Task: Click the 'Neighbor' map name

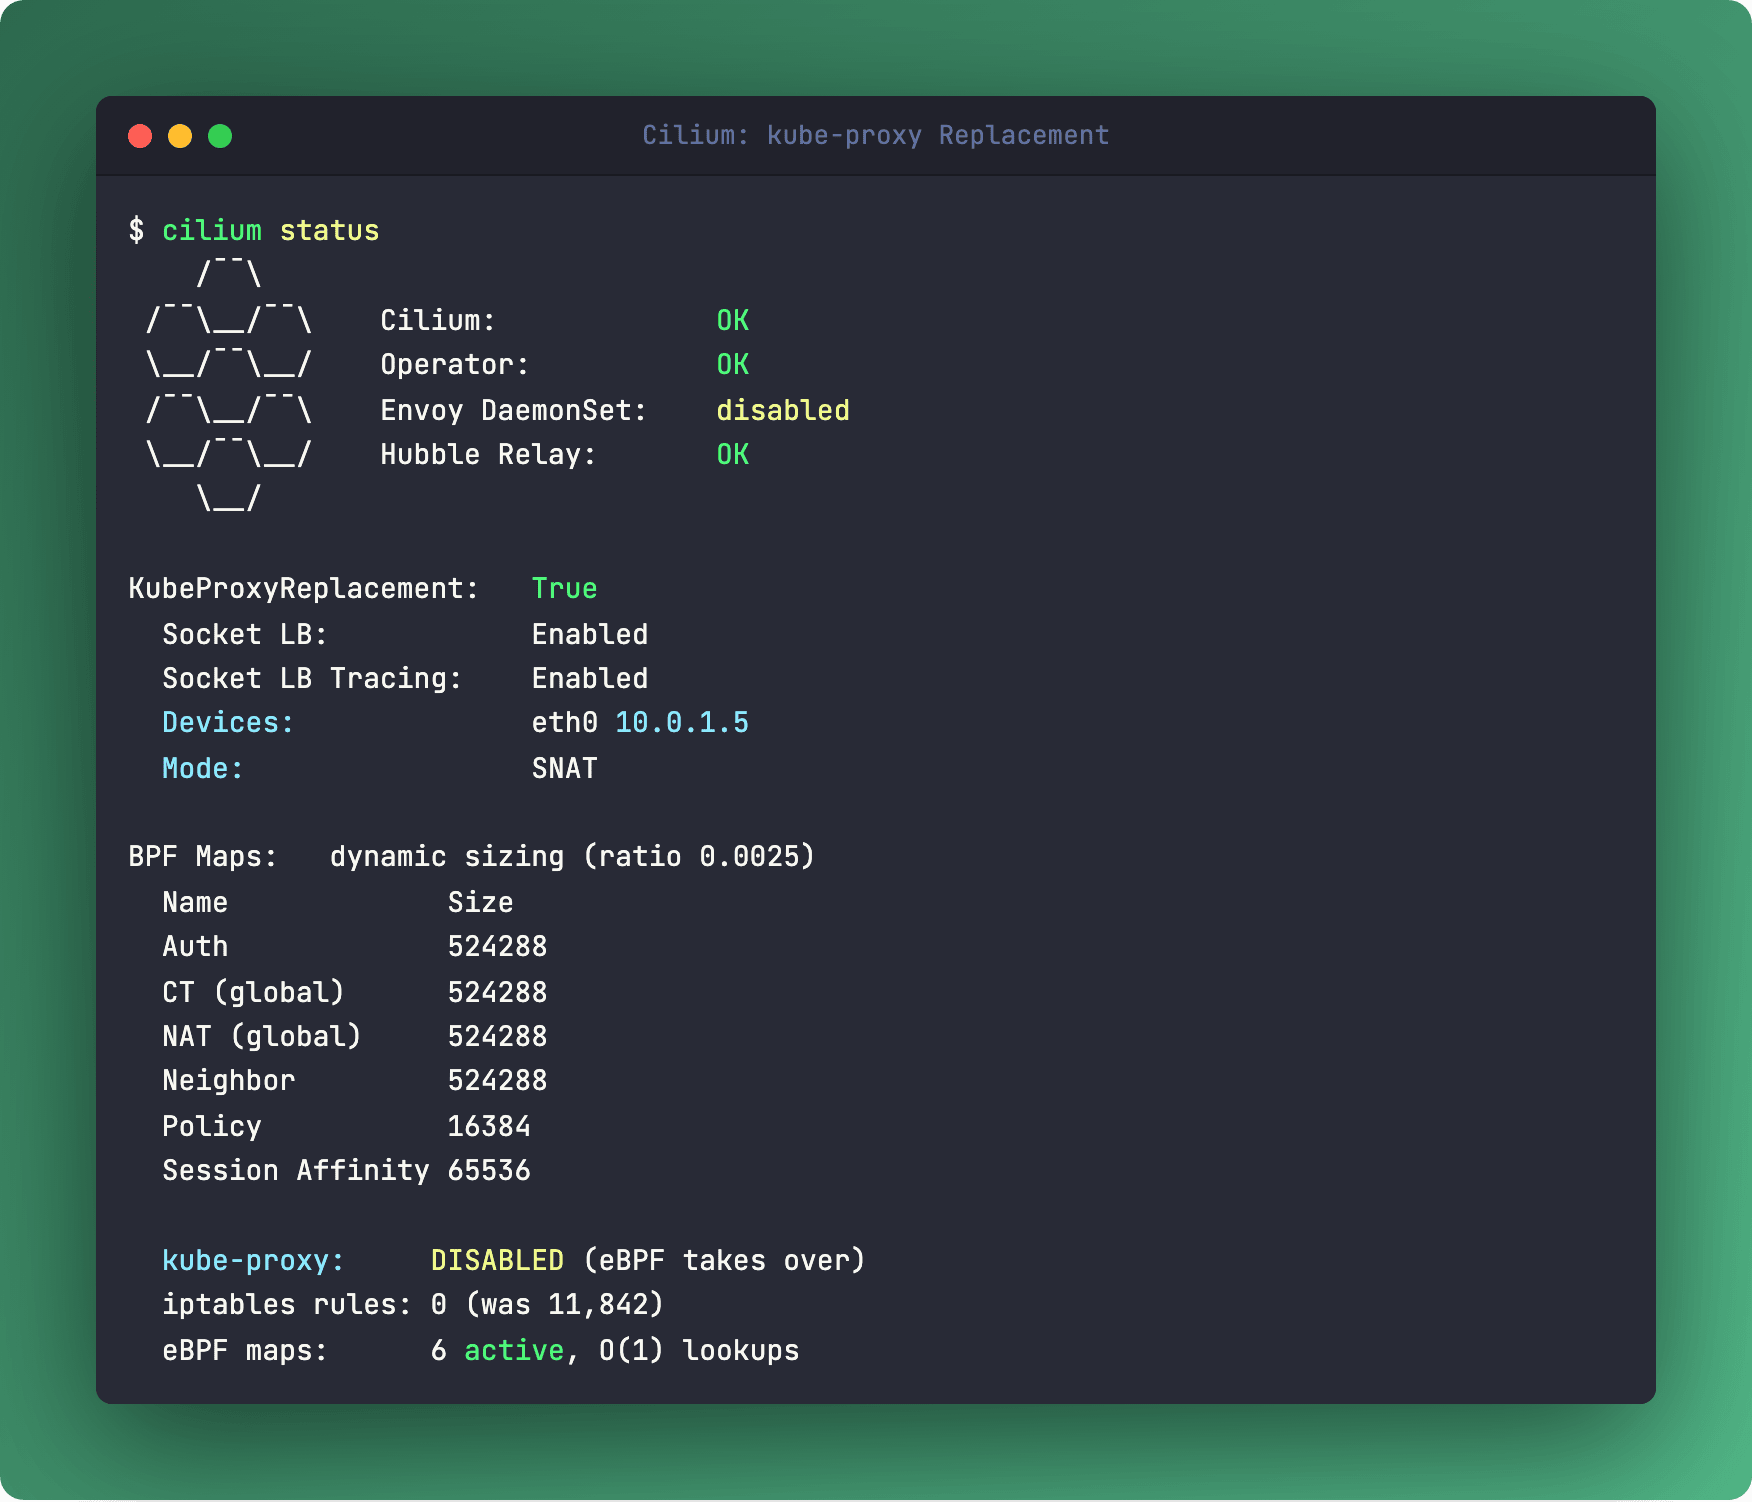Action: (229, 1081)
